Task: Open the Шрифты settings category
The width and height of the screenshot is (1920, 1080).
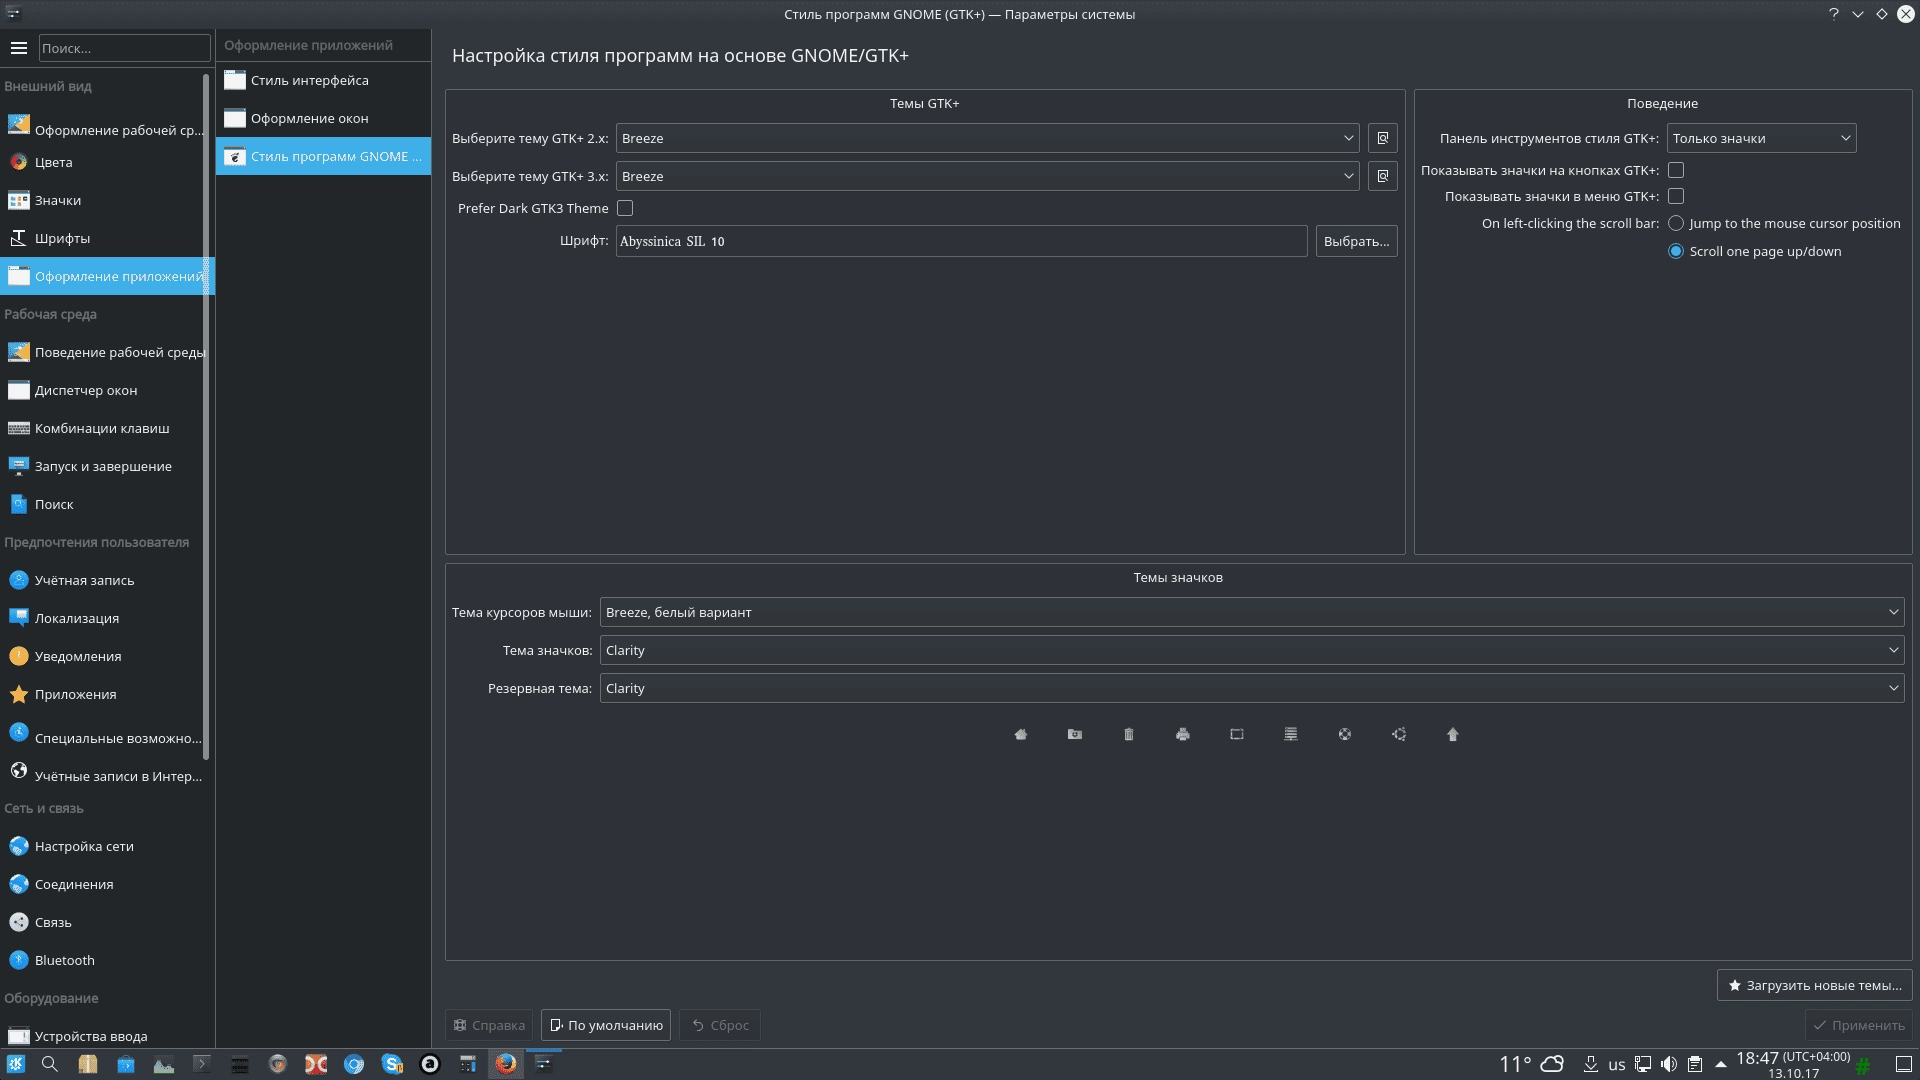Action: [107, 238]
